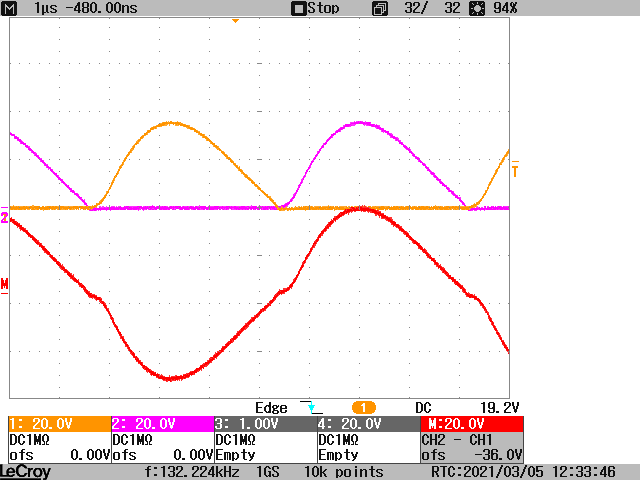This screenshot has width=640, height=480.
Task: Click channel 3 Empty status text
Action: point(236,455)
